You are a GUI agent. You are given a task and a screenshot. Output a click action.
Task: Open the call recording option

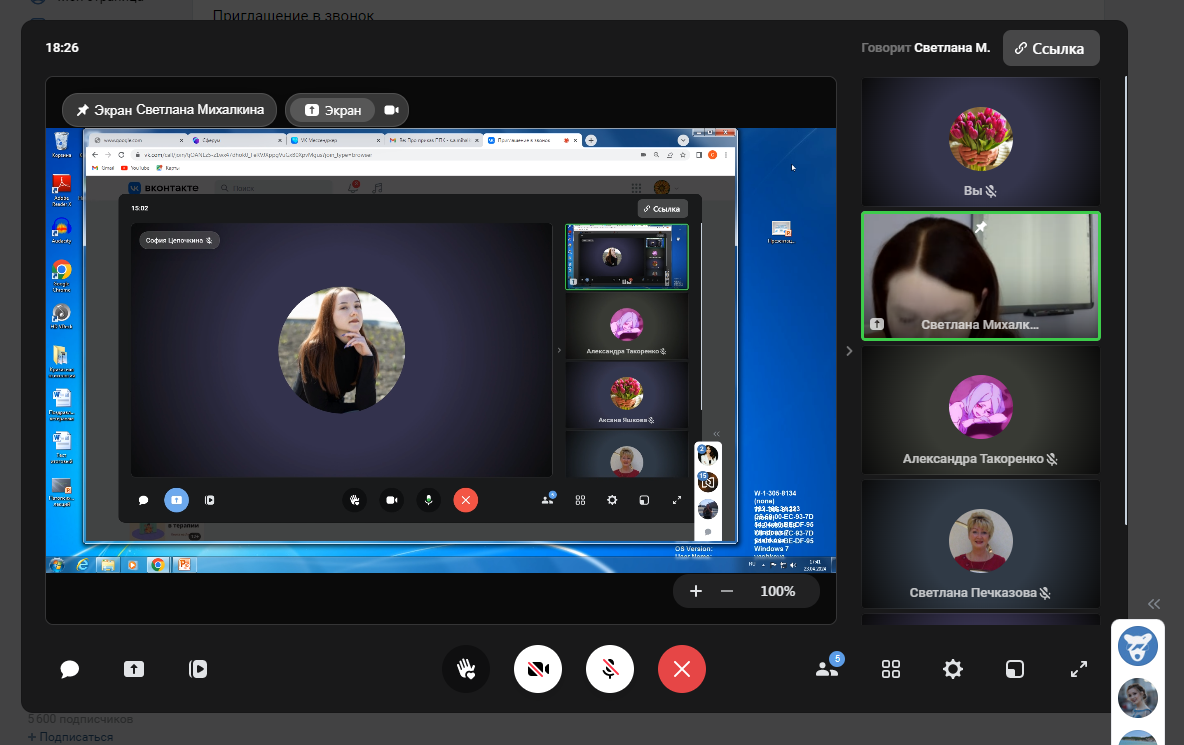click(x=198, y=670)
